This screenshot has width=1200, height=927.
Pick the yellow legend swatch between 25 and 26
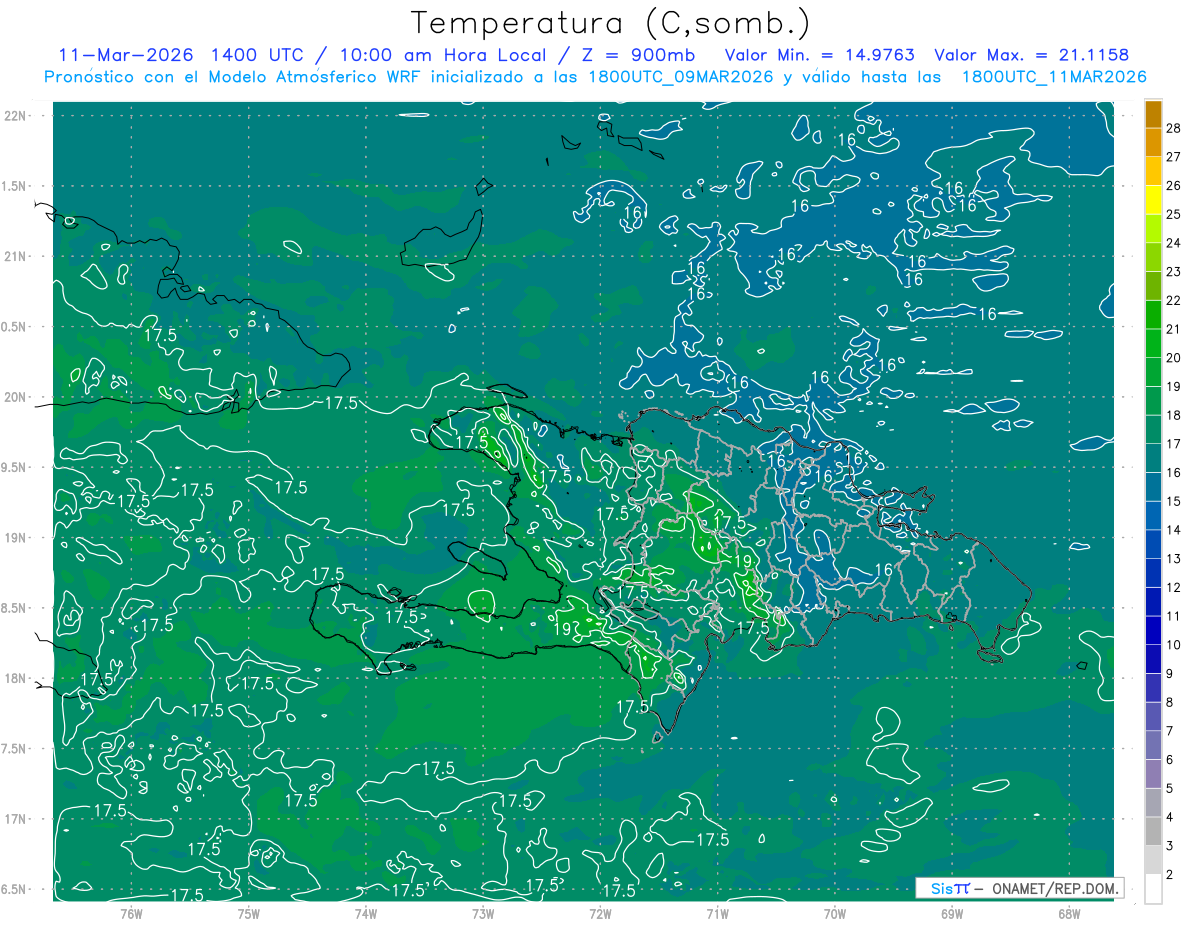(1153, 199)
